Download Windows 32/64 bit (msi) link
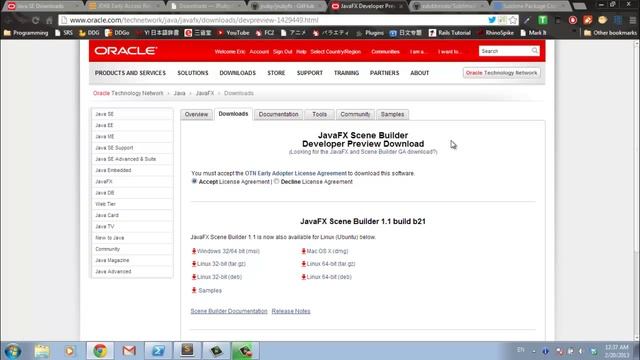 pos(229,251)
